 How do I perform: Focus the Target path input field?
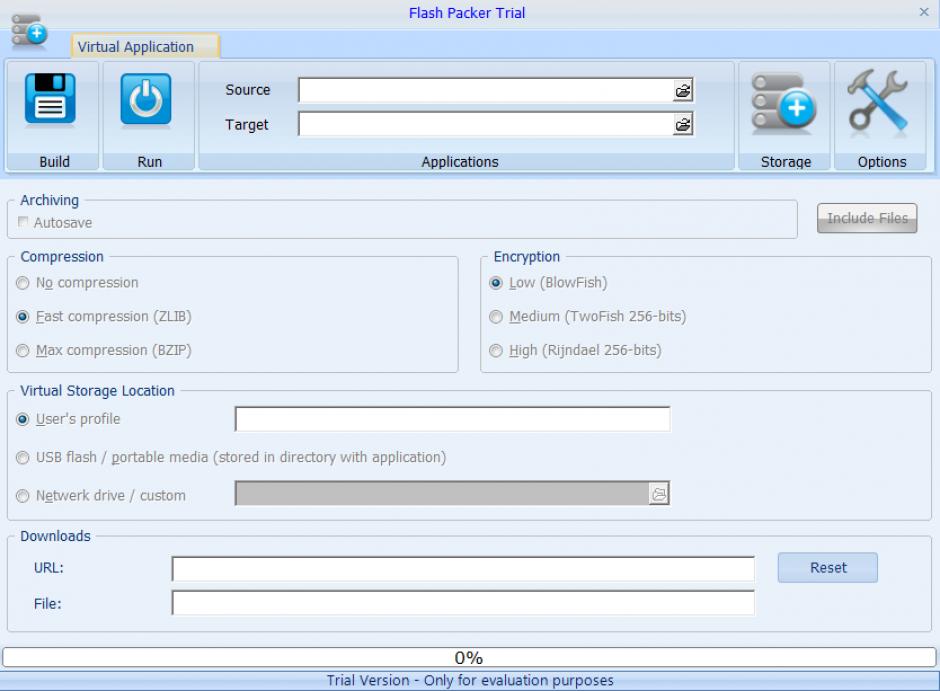(486, 125)
